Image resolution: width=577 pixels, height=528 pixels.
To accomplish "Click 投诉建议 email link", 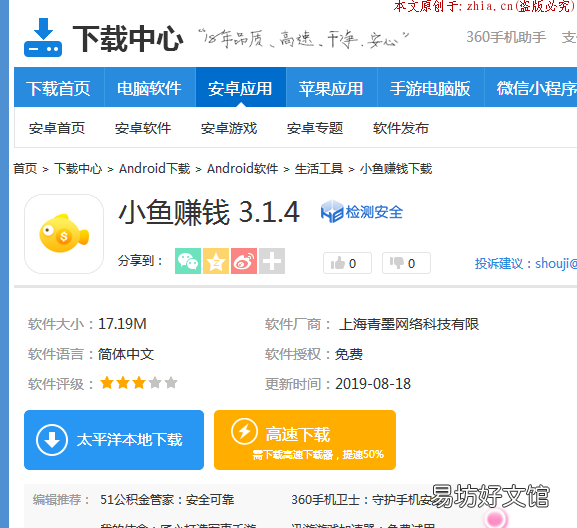I will [526, 263].
